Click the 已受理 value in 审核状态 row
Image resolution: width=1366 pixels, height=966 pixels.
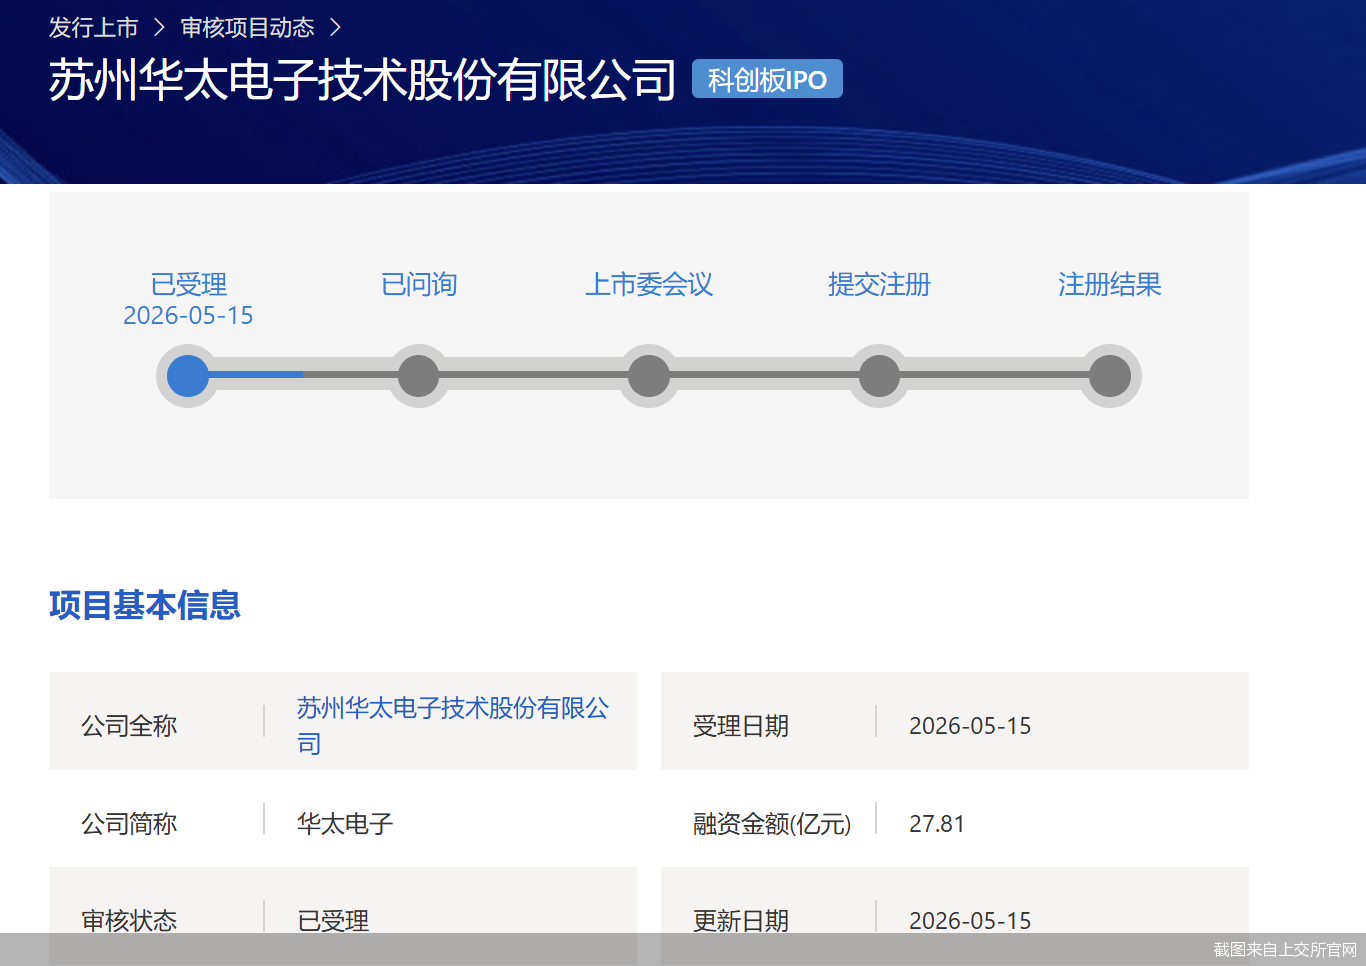click(x=333, y=920)
